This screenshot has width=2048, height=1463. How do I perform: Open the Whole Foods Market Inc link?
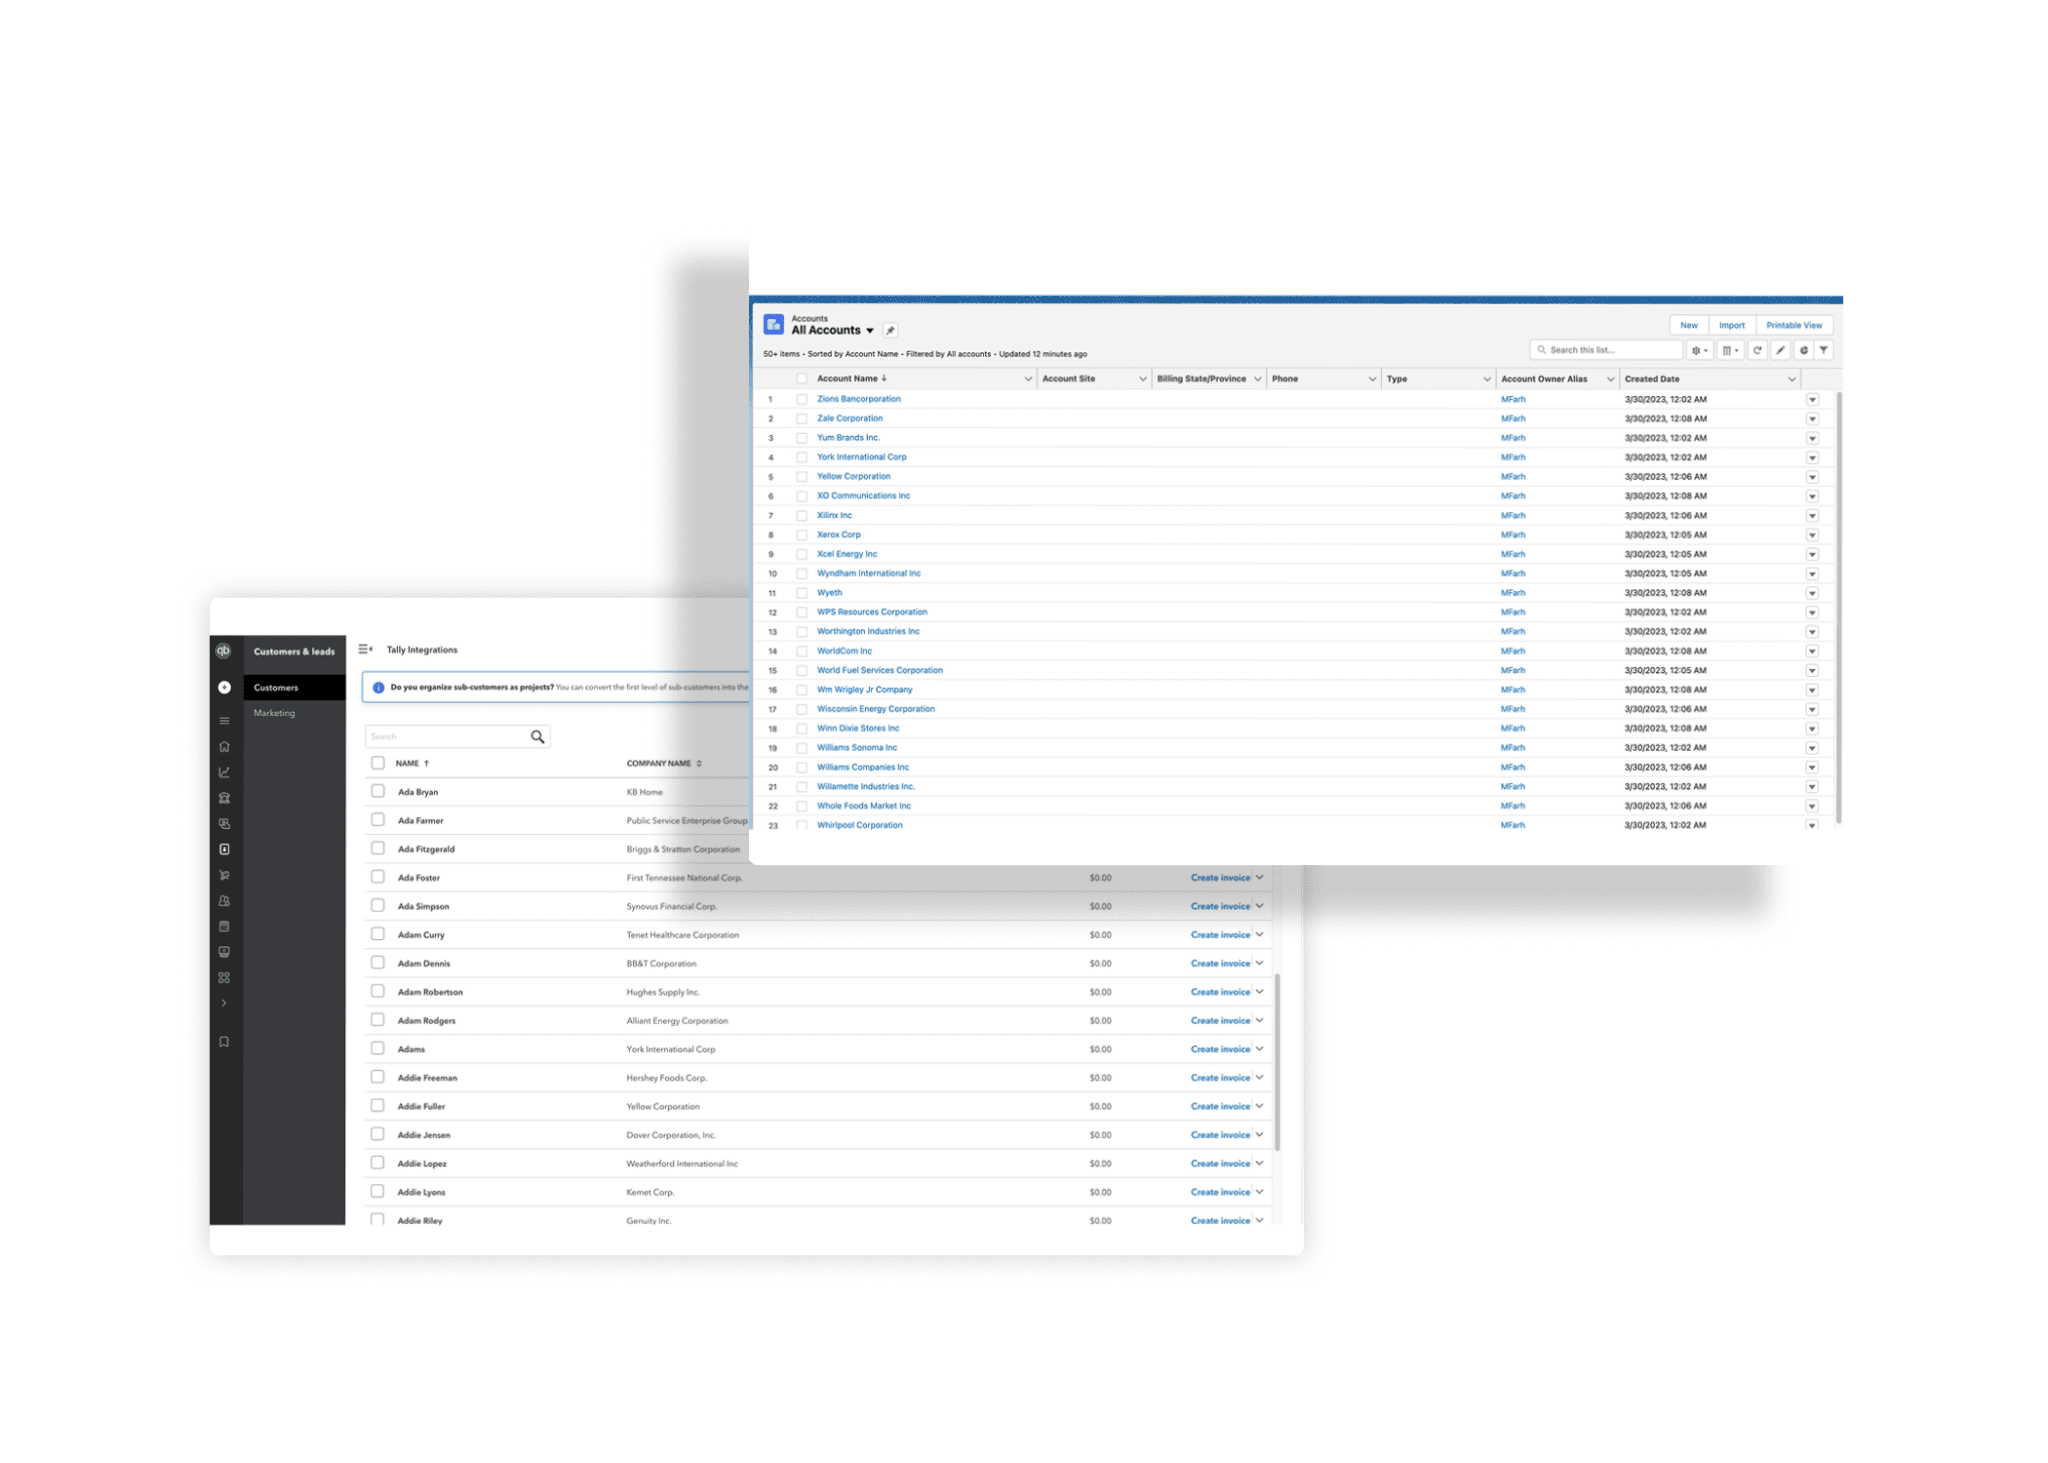click(x=863, y=806)
